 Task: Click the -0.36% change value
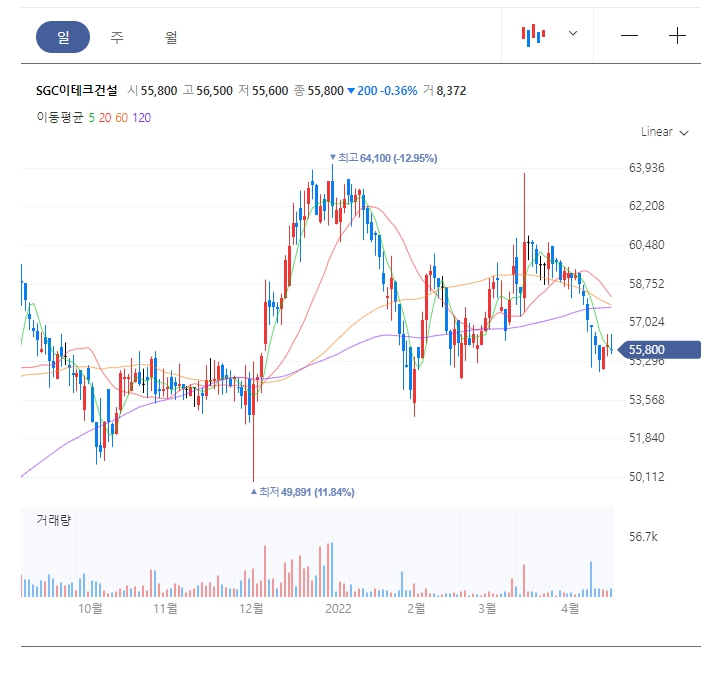click(x=399, y=91)
